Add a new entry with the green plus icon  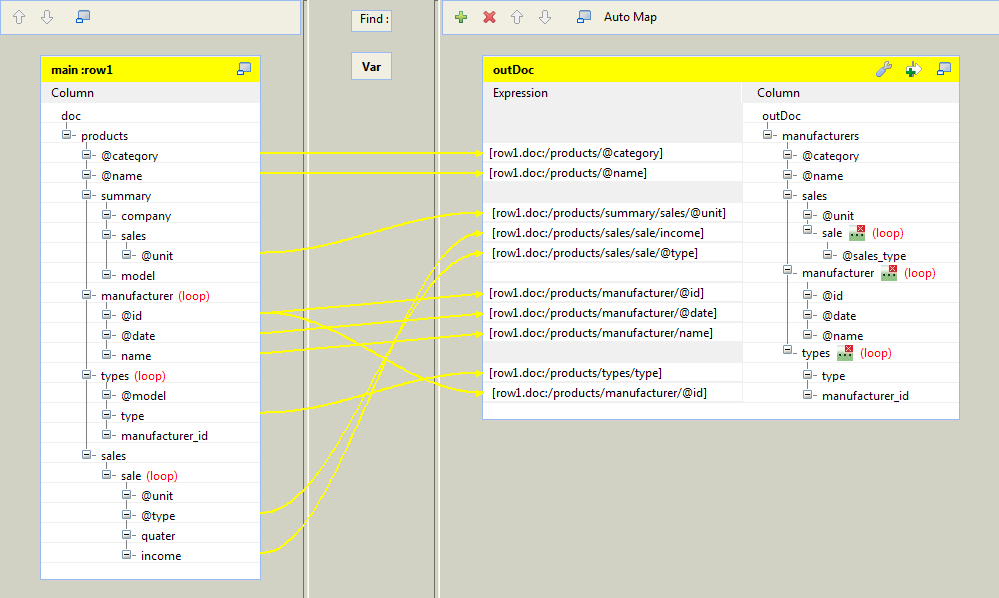[x=459, y=16]
